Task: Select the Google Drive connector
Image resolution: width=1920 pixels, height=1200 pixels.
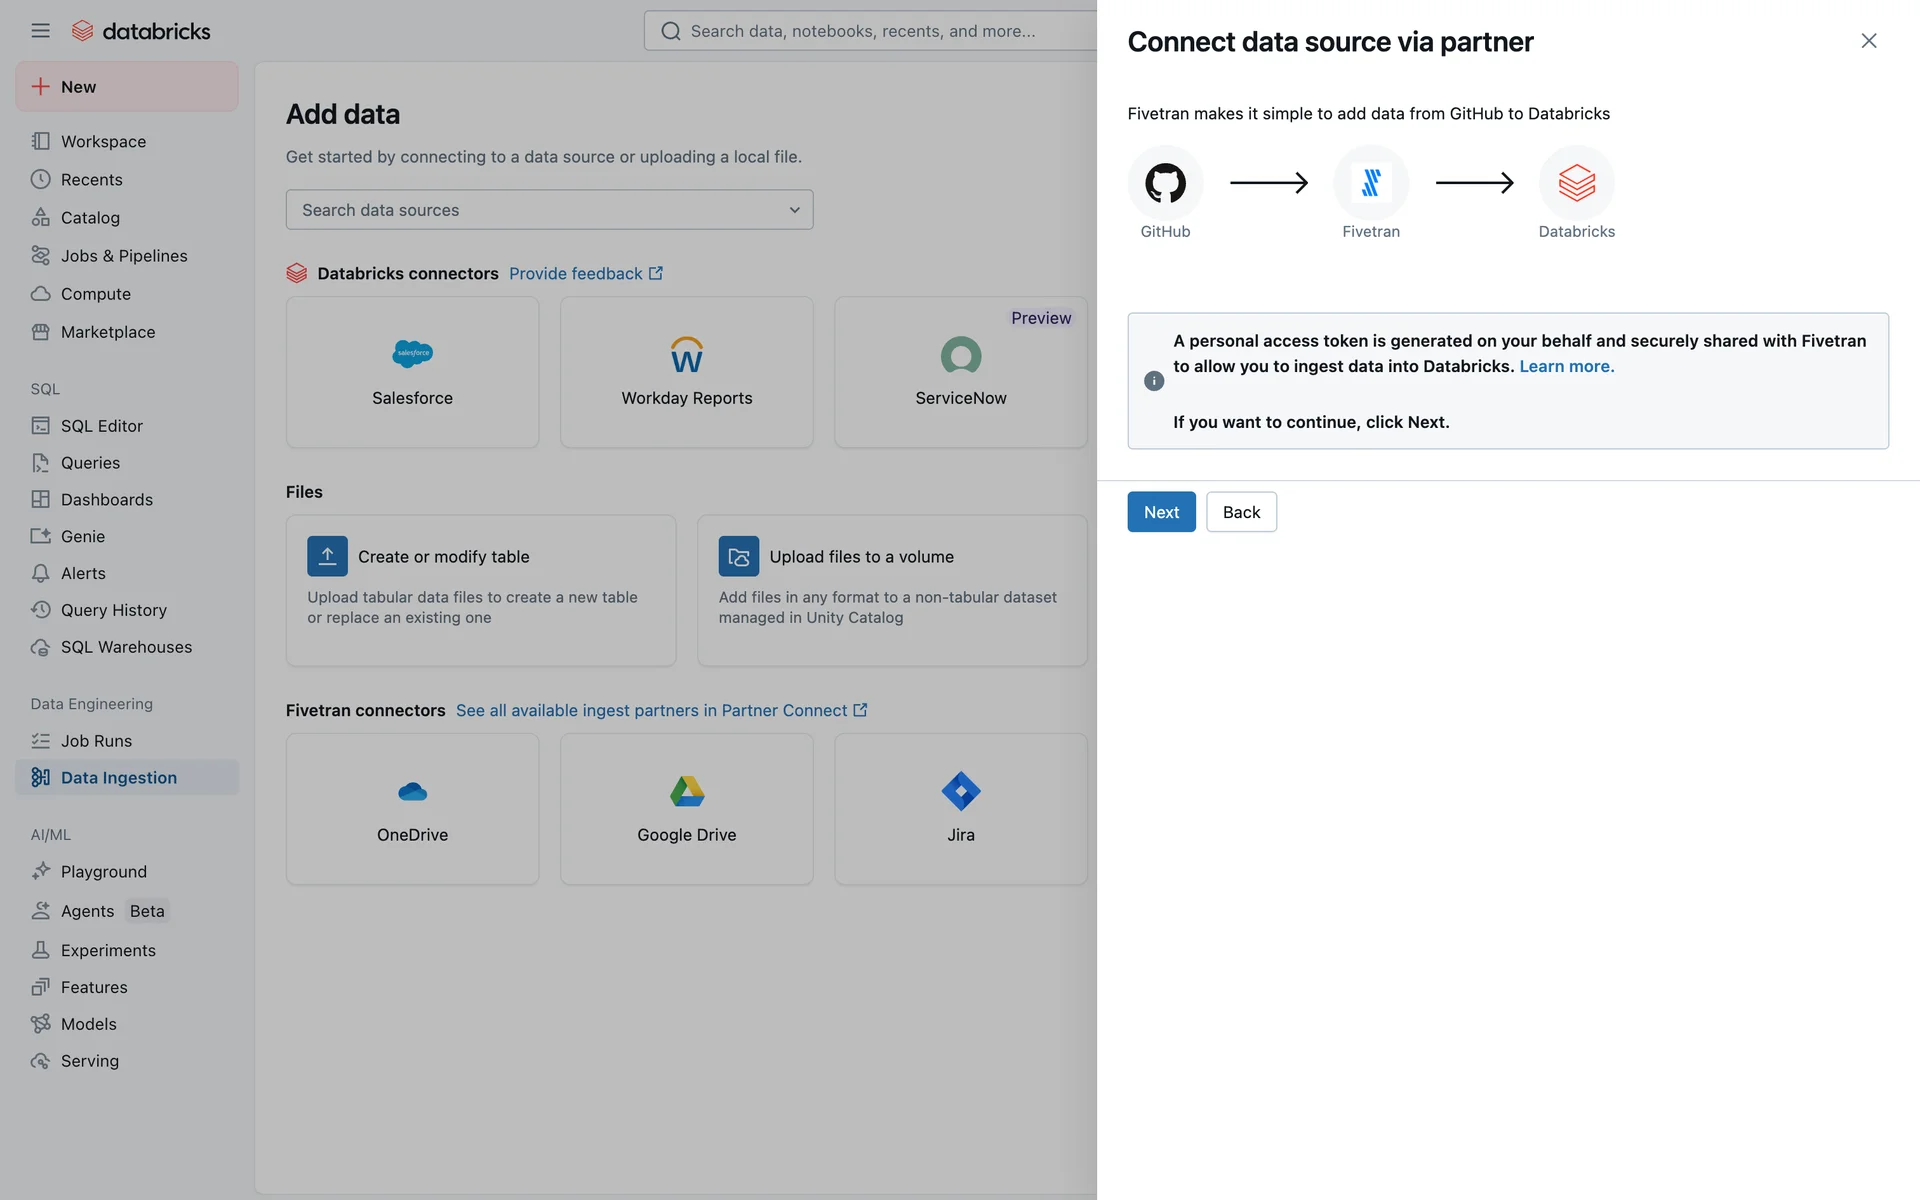Action: (x=686, y=809)
